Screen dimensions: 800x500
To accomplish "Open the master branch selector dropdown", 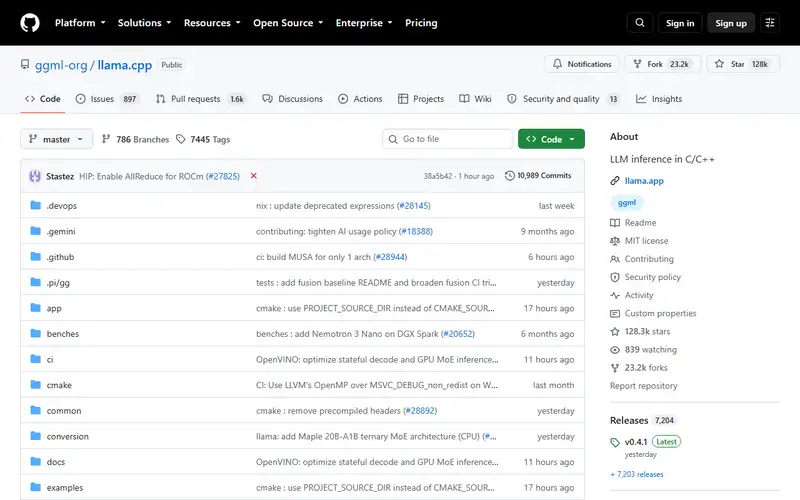I will (57, 139).
